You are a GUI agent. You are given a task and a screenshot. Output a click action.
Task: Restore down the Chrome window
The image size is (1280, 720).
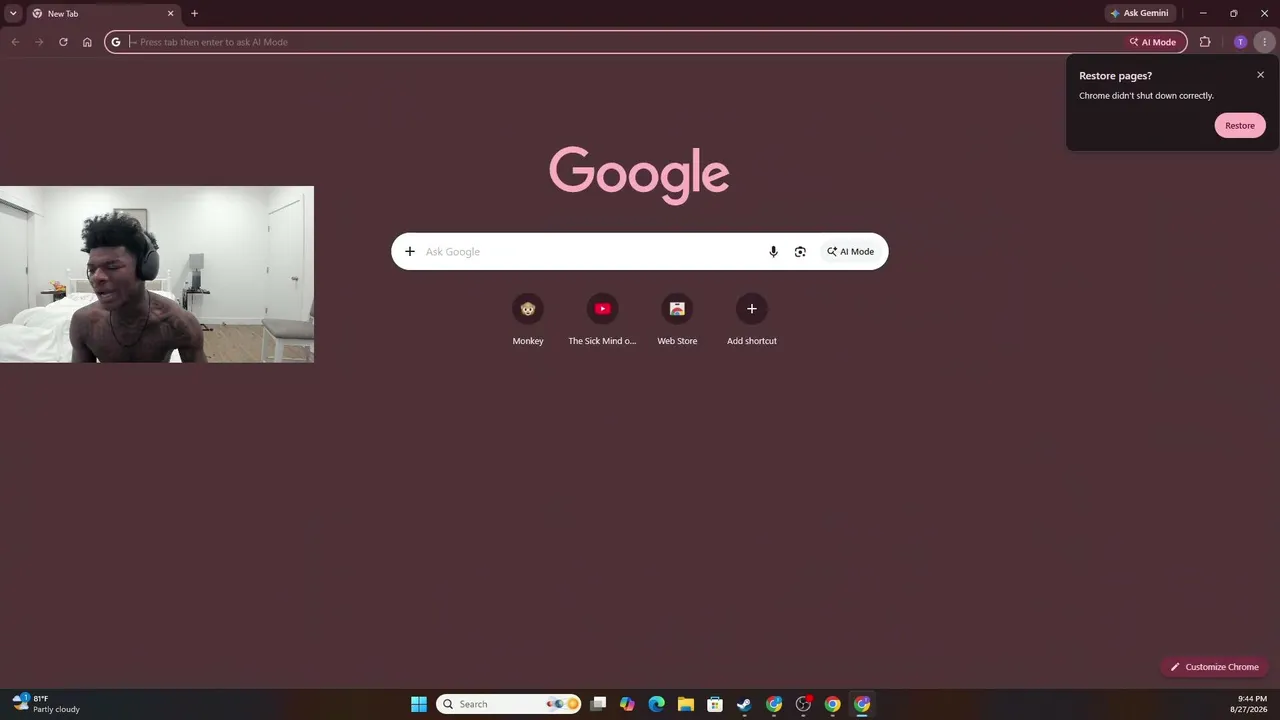point(1234,13)
